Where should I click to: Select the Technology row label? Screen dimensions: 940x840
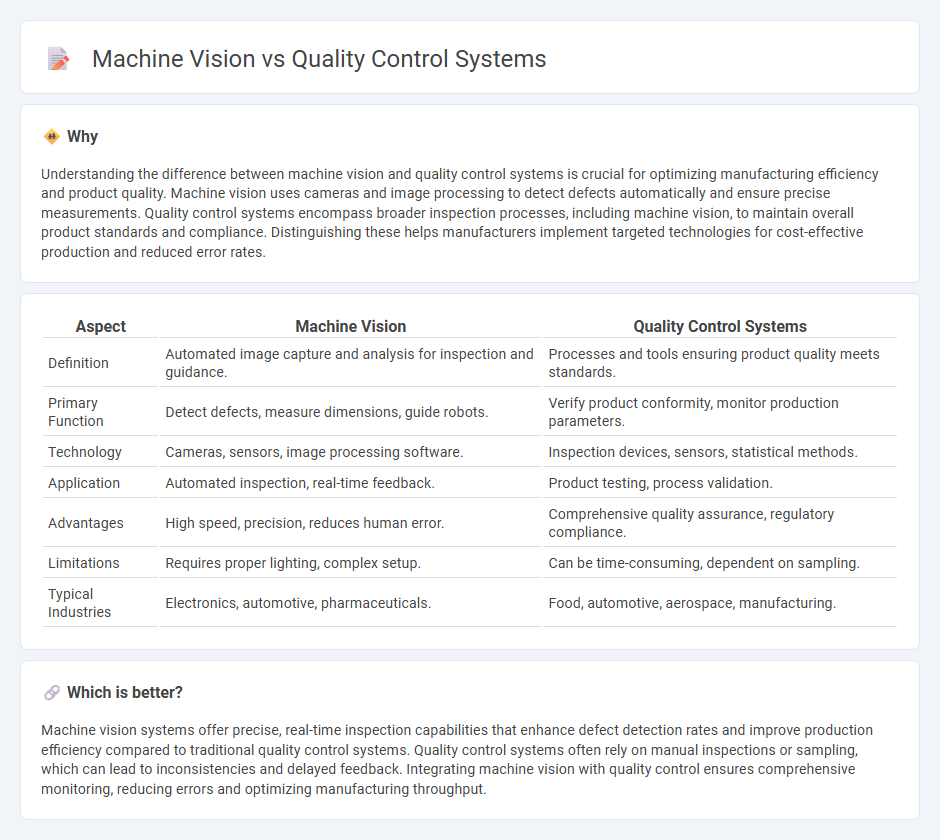point(85,452)
